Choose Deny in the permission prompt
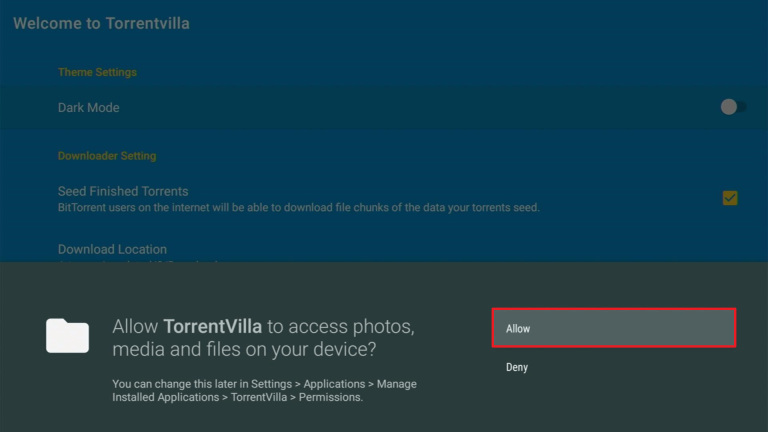The image size is (768, 432). click(x=517, y=367)
